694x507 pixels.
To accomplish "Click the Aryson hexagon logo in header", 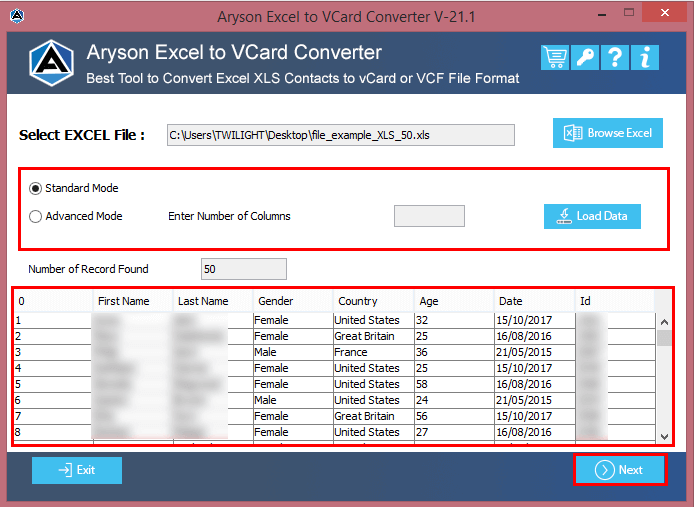I will [x=51, y=62].
